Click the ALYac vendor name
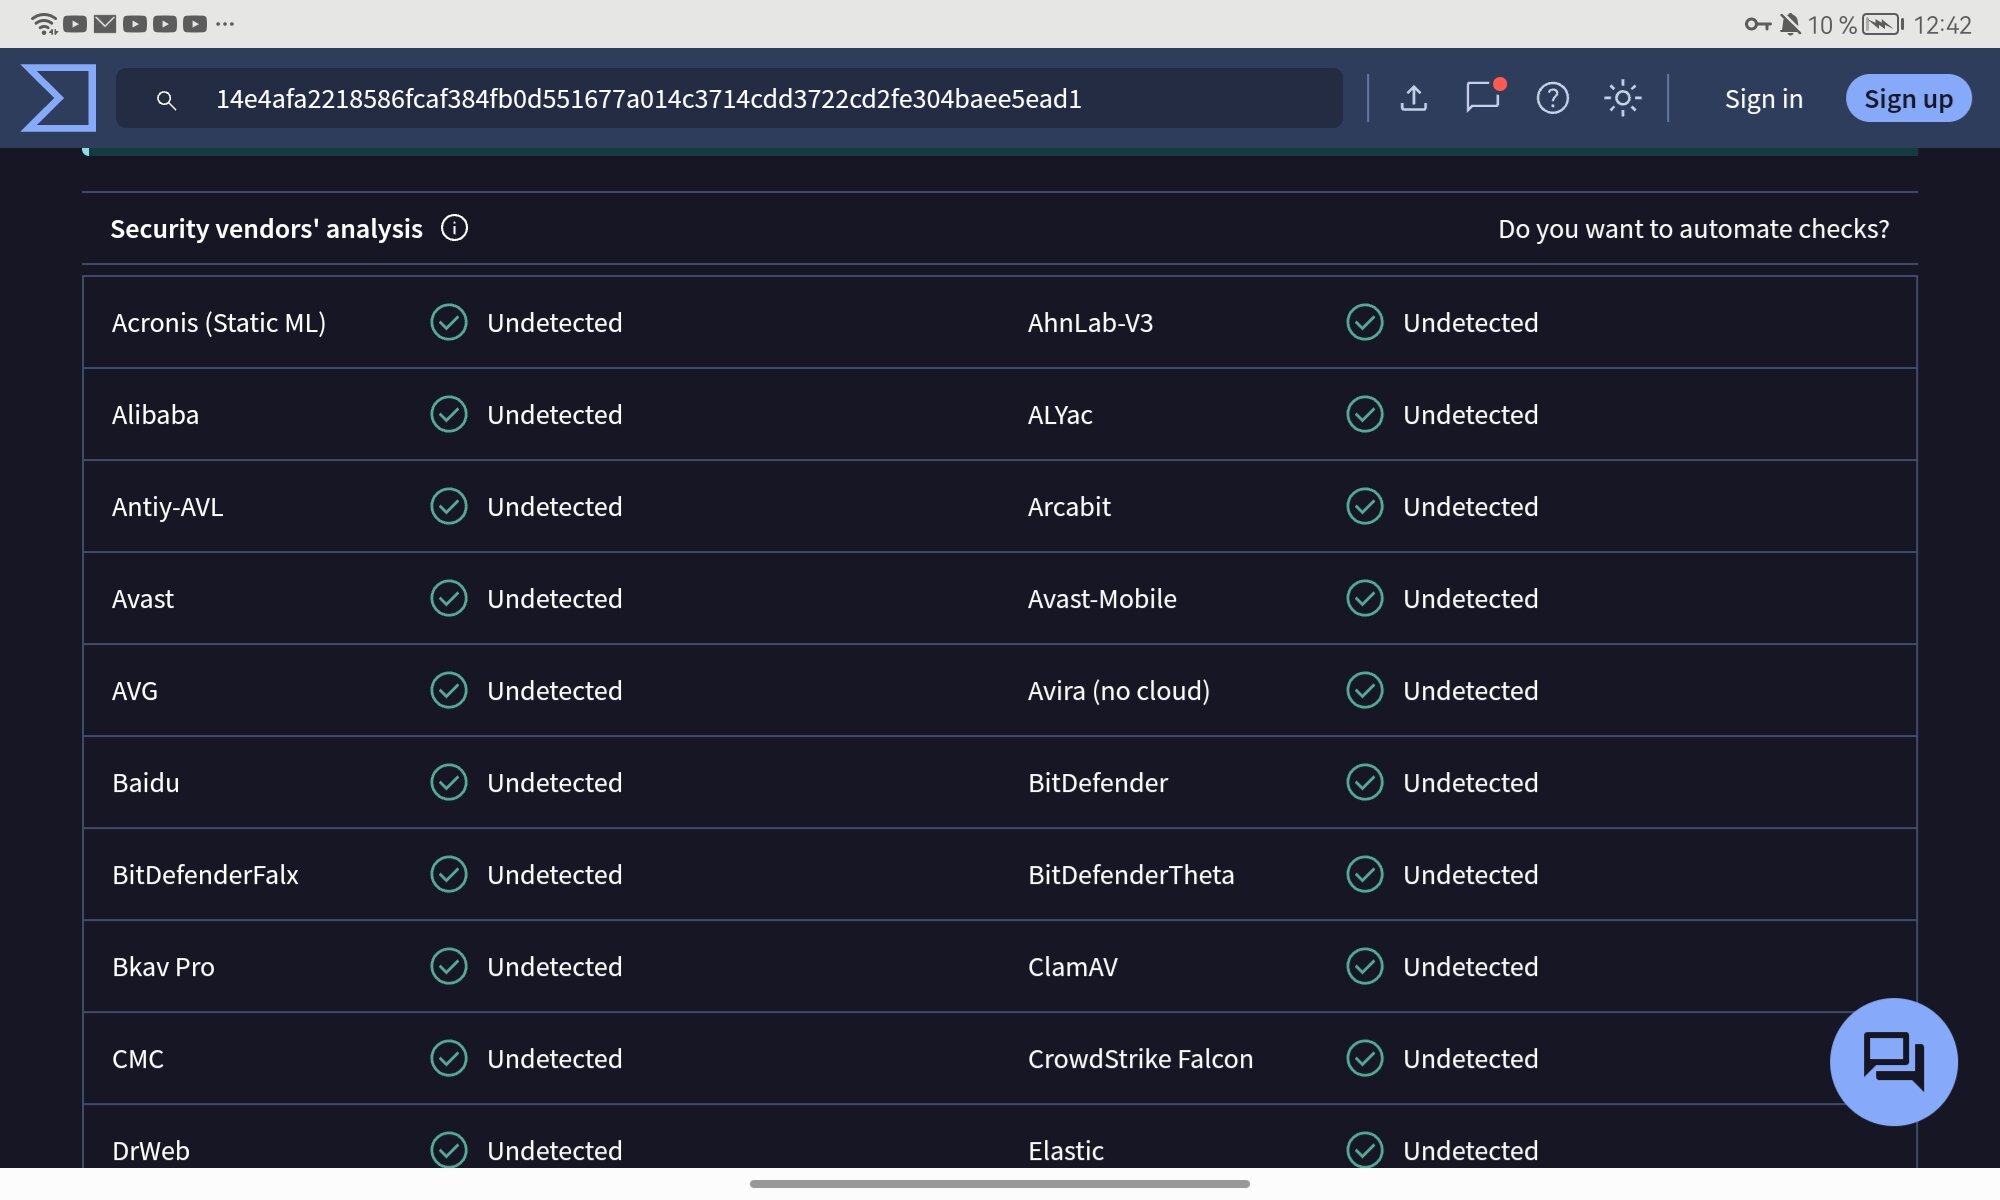This screenshot has width=2000, height=1200. pos(1060,415)
